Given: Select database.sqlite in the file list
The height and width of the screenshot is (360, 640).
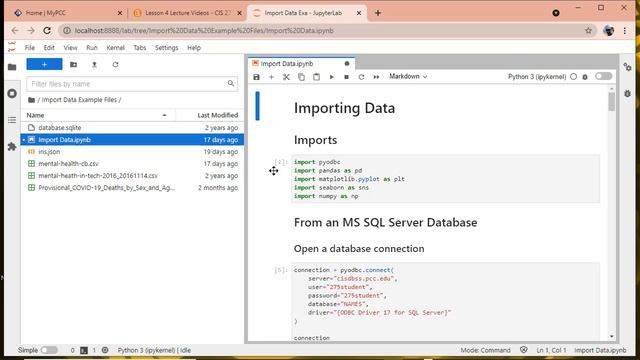Looking at the screenshot, I should pyautogui.click(x=132, y=128).
